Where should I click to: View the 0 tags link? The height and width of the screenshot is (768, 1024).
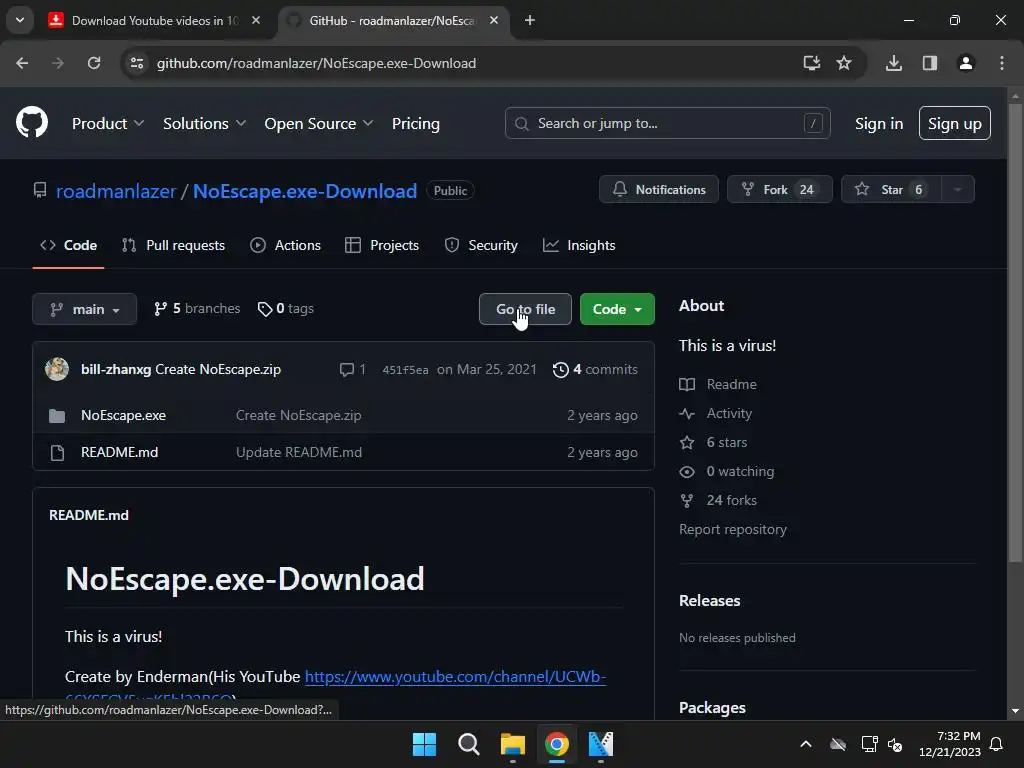click(285, 308)
